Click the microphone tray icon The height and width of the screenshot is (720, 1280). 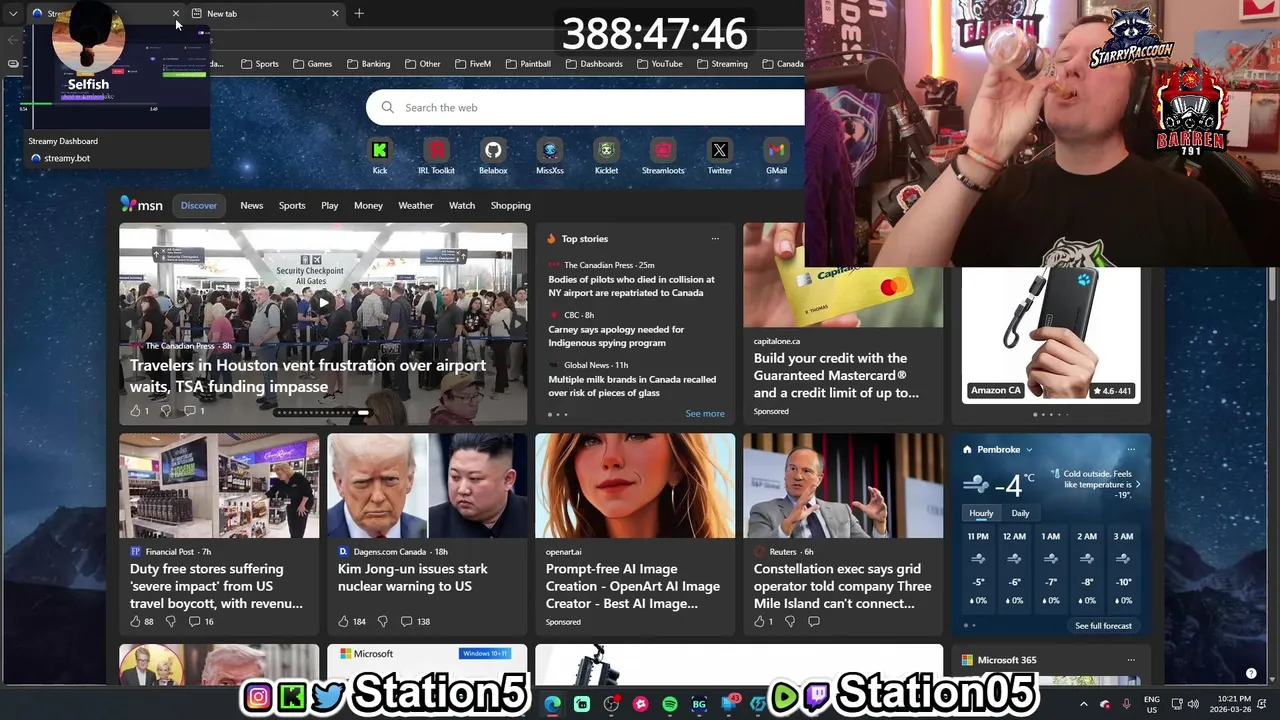click(x=1127, y=704)
